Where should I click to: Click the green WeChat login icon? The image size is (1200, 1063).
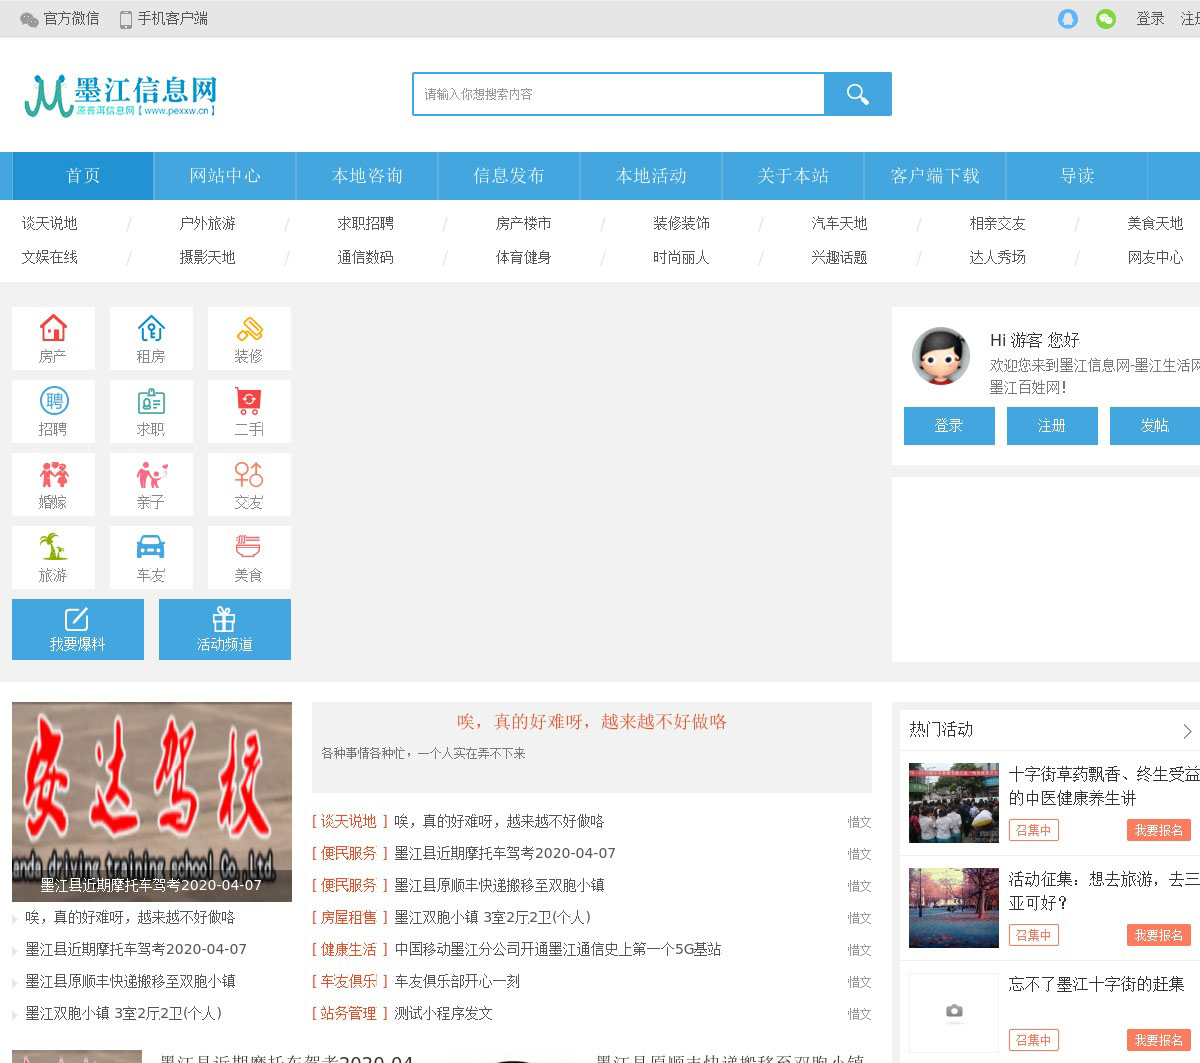point(1106,19)
